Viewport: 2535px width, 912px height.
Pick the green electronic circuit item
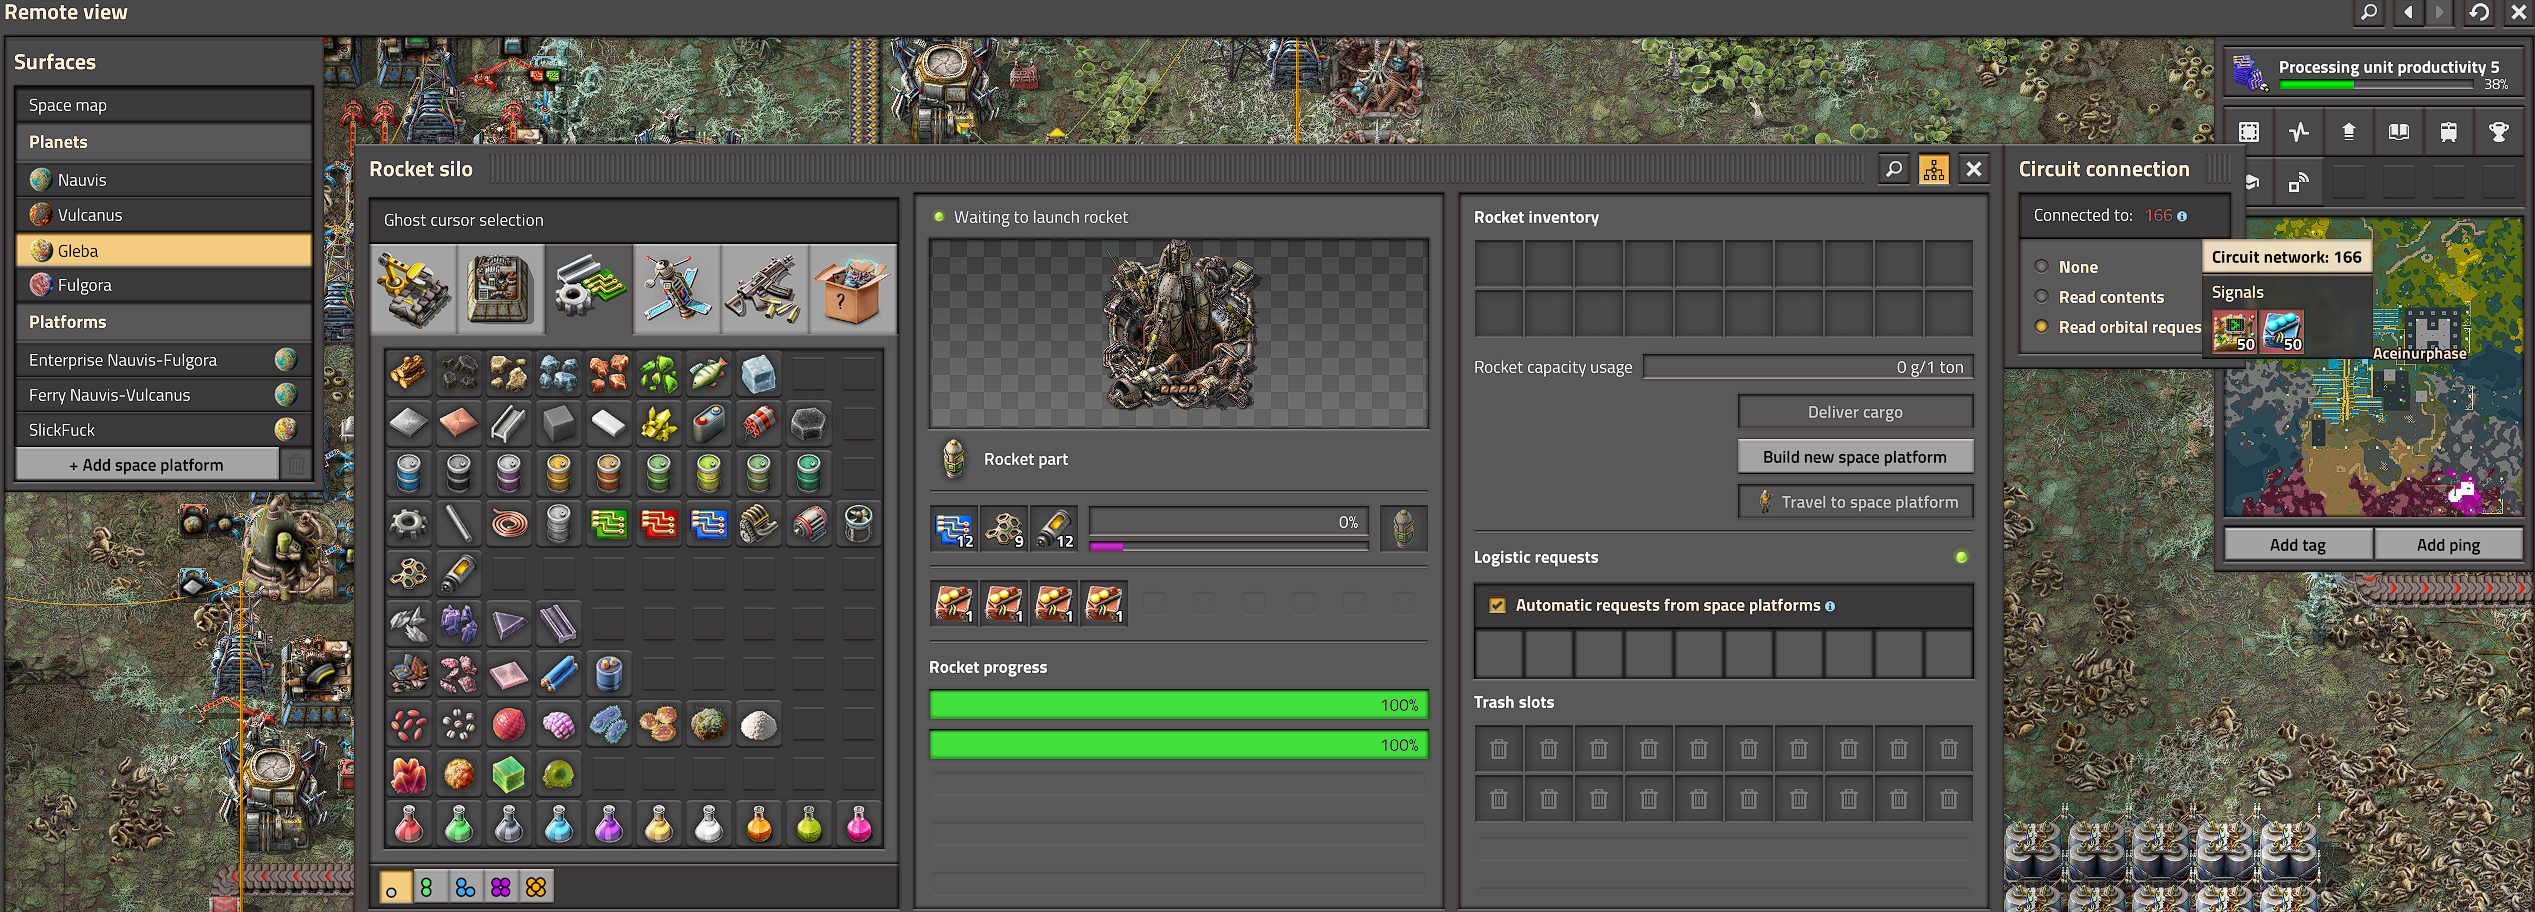point(609,524)
